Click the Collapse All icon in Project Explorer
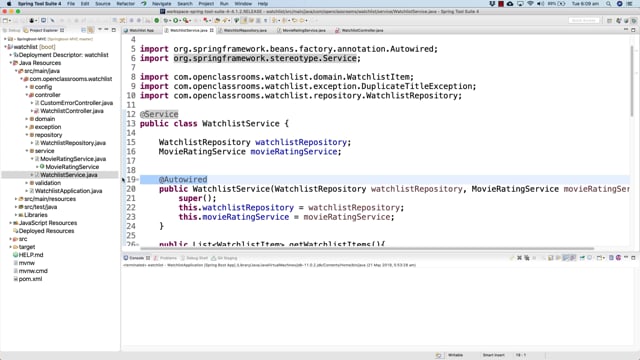The height and width of the screenshot is (360, 640). point(83,30)
